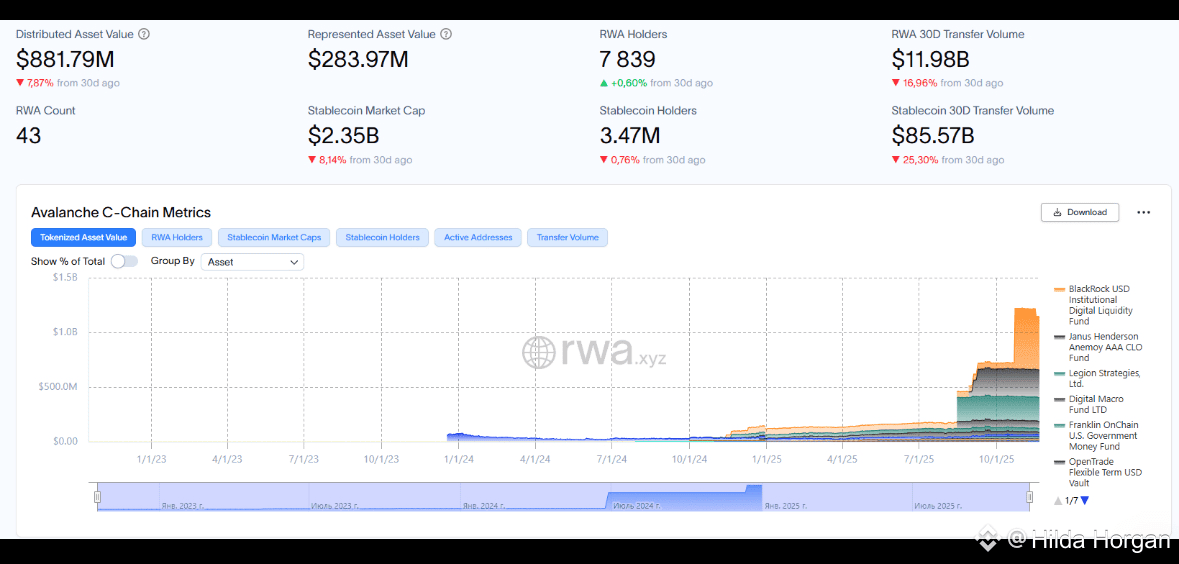Click the 16,96% change indicator

click(914, 83)
